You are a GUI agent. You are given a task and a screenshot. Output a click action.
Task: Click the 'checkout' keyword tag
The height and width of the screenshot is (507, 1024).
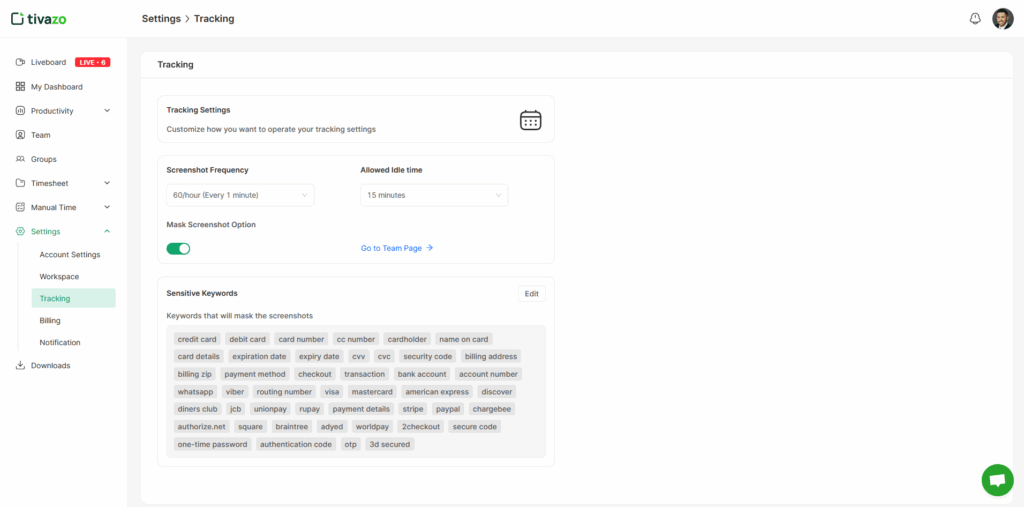coord(315,374)
